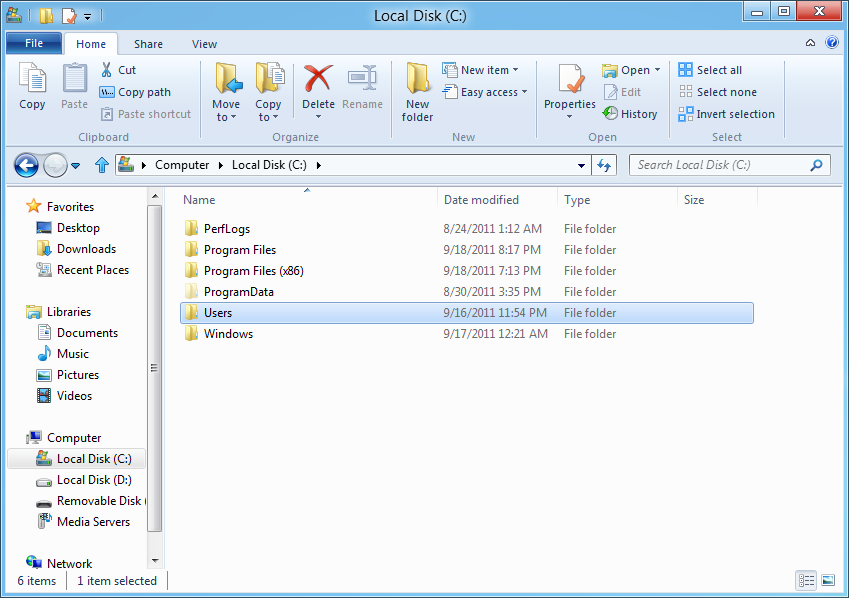Click the Edit button in Open group
This screenshot has height=598, width=849.
point(623,92)
